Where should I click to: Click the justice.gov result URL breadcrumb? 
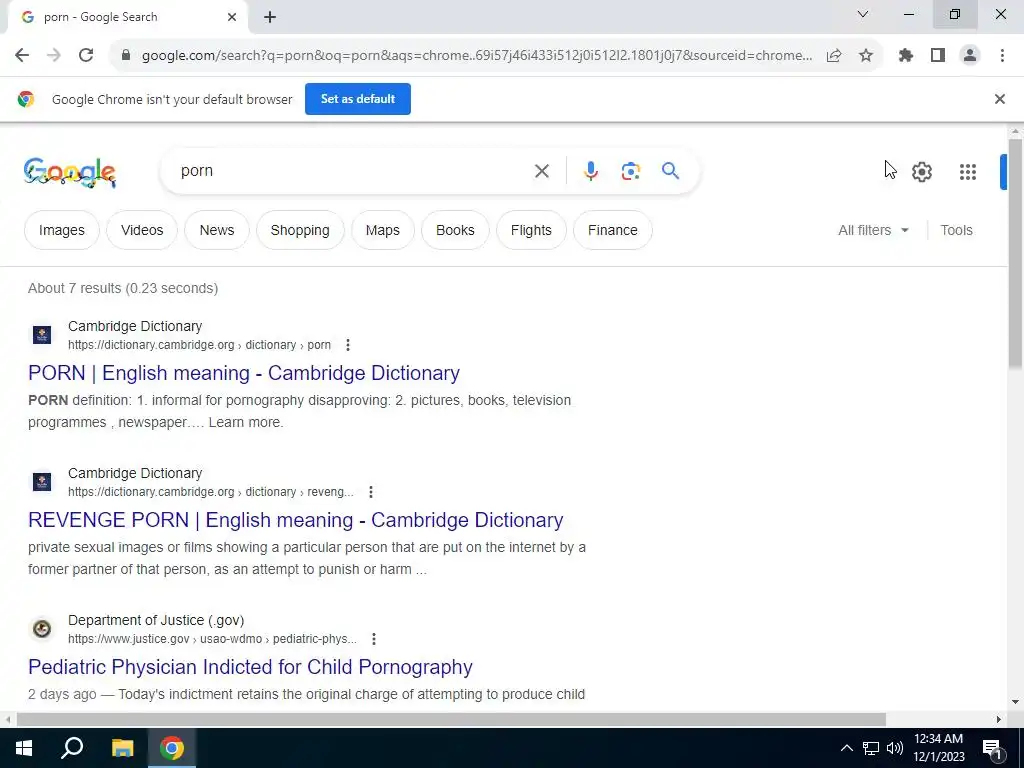point(212,639)
